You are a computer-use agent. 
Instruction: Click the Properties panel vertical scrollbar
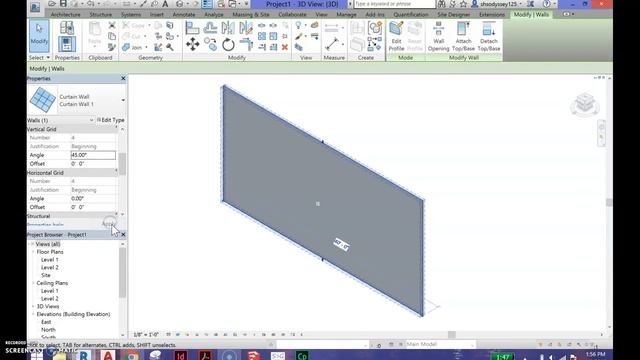pos(122,163)
